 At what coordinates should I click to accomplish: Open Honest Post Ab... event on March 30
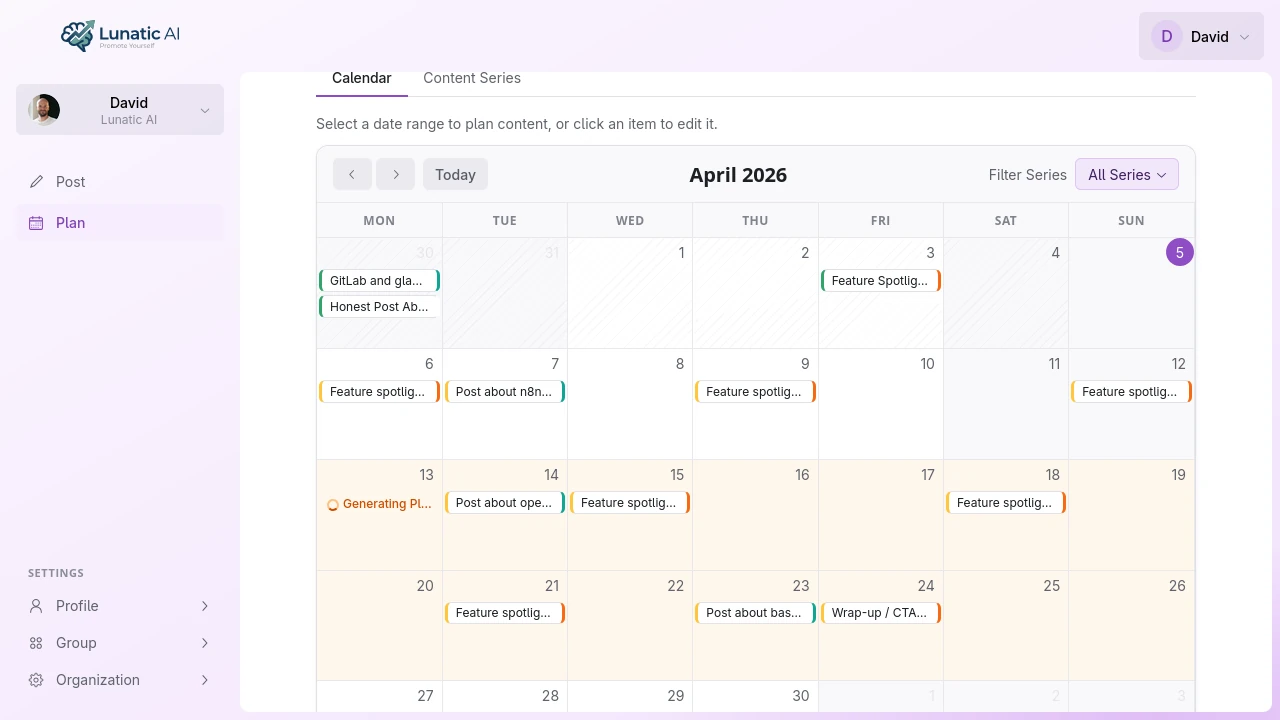click(x=379, y=307)
